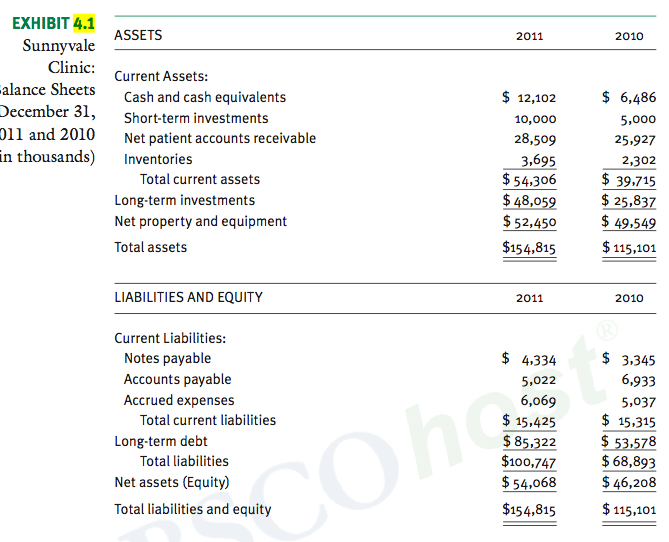Click the 2011 column header under Liabilities
669x542 pixels.
[530, 298]
